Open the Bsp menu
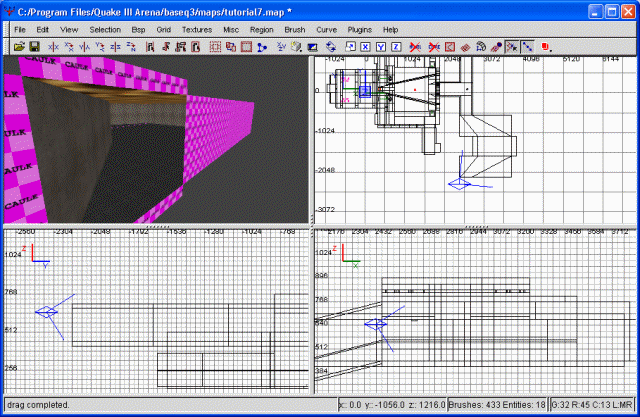Image resolution: width=640 pixels, height=417 pixels. [138, 30]
